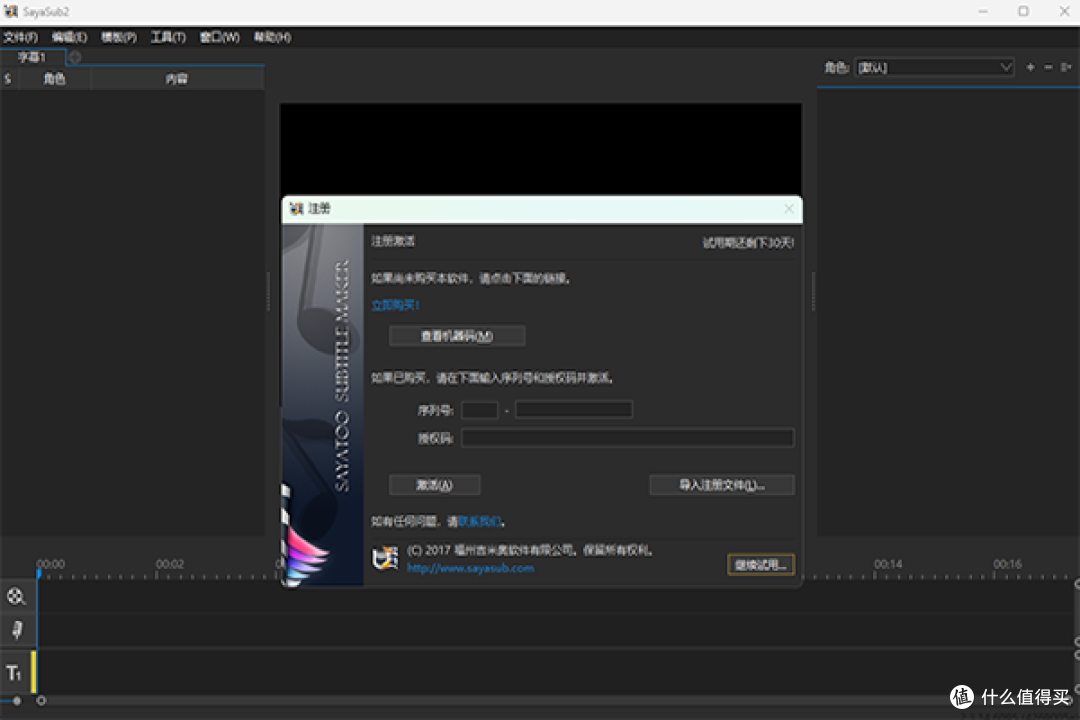Click the video track film reel icon
Viewport: 1080px width, 720px height.
16,596
